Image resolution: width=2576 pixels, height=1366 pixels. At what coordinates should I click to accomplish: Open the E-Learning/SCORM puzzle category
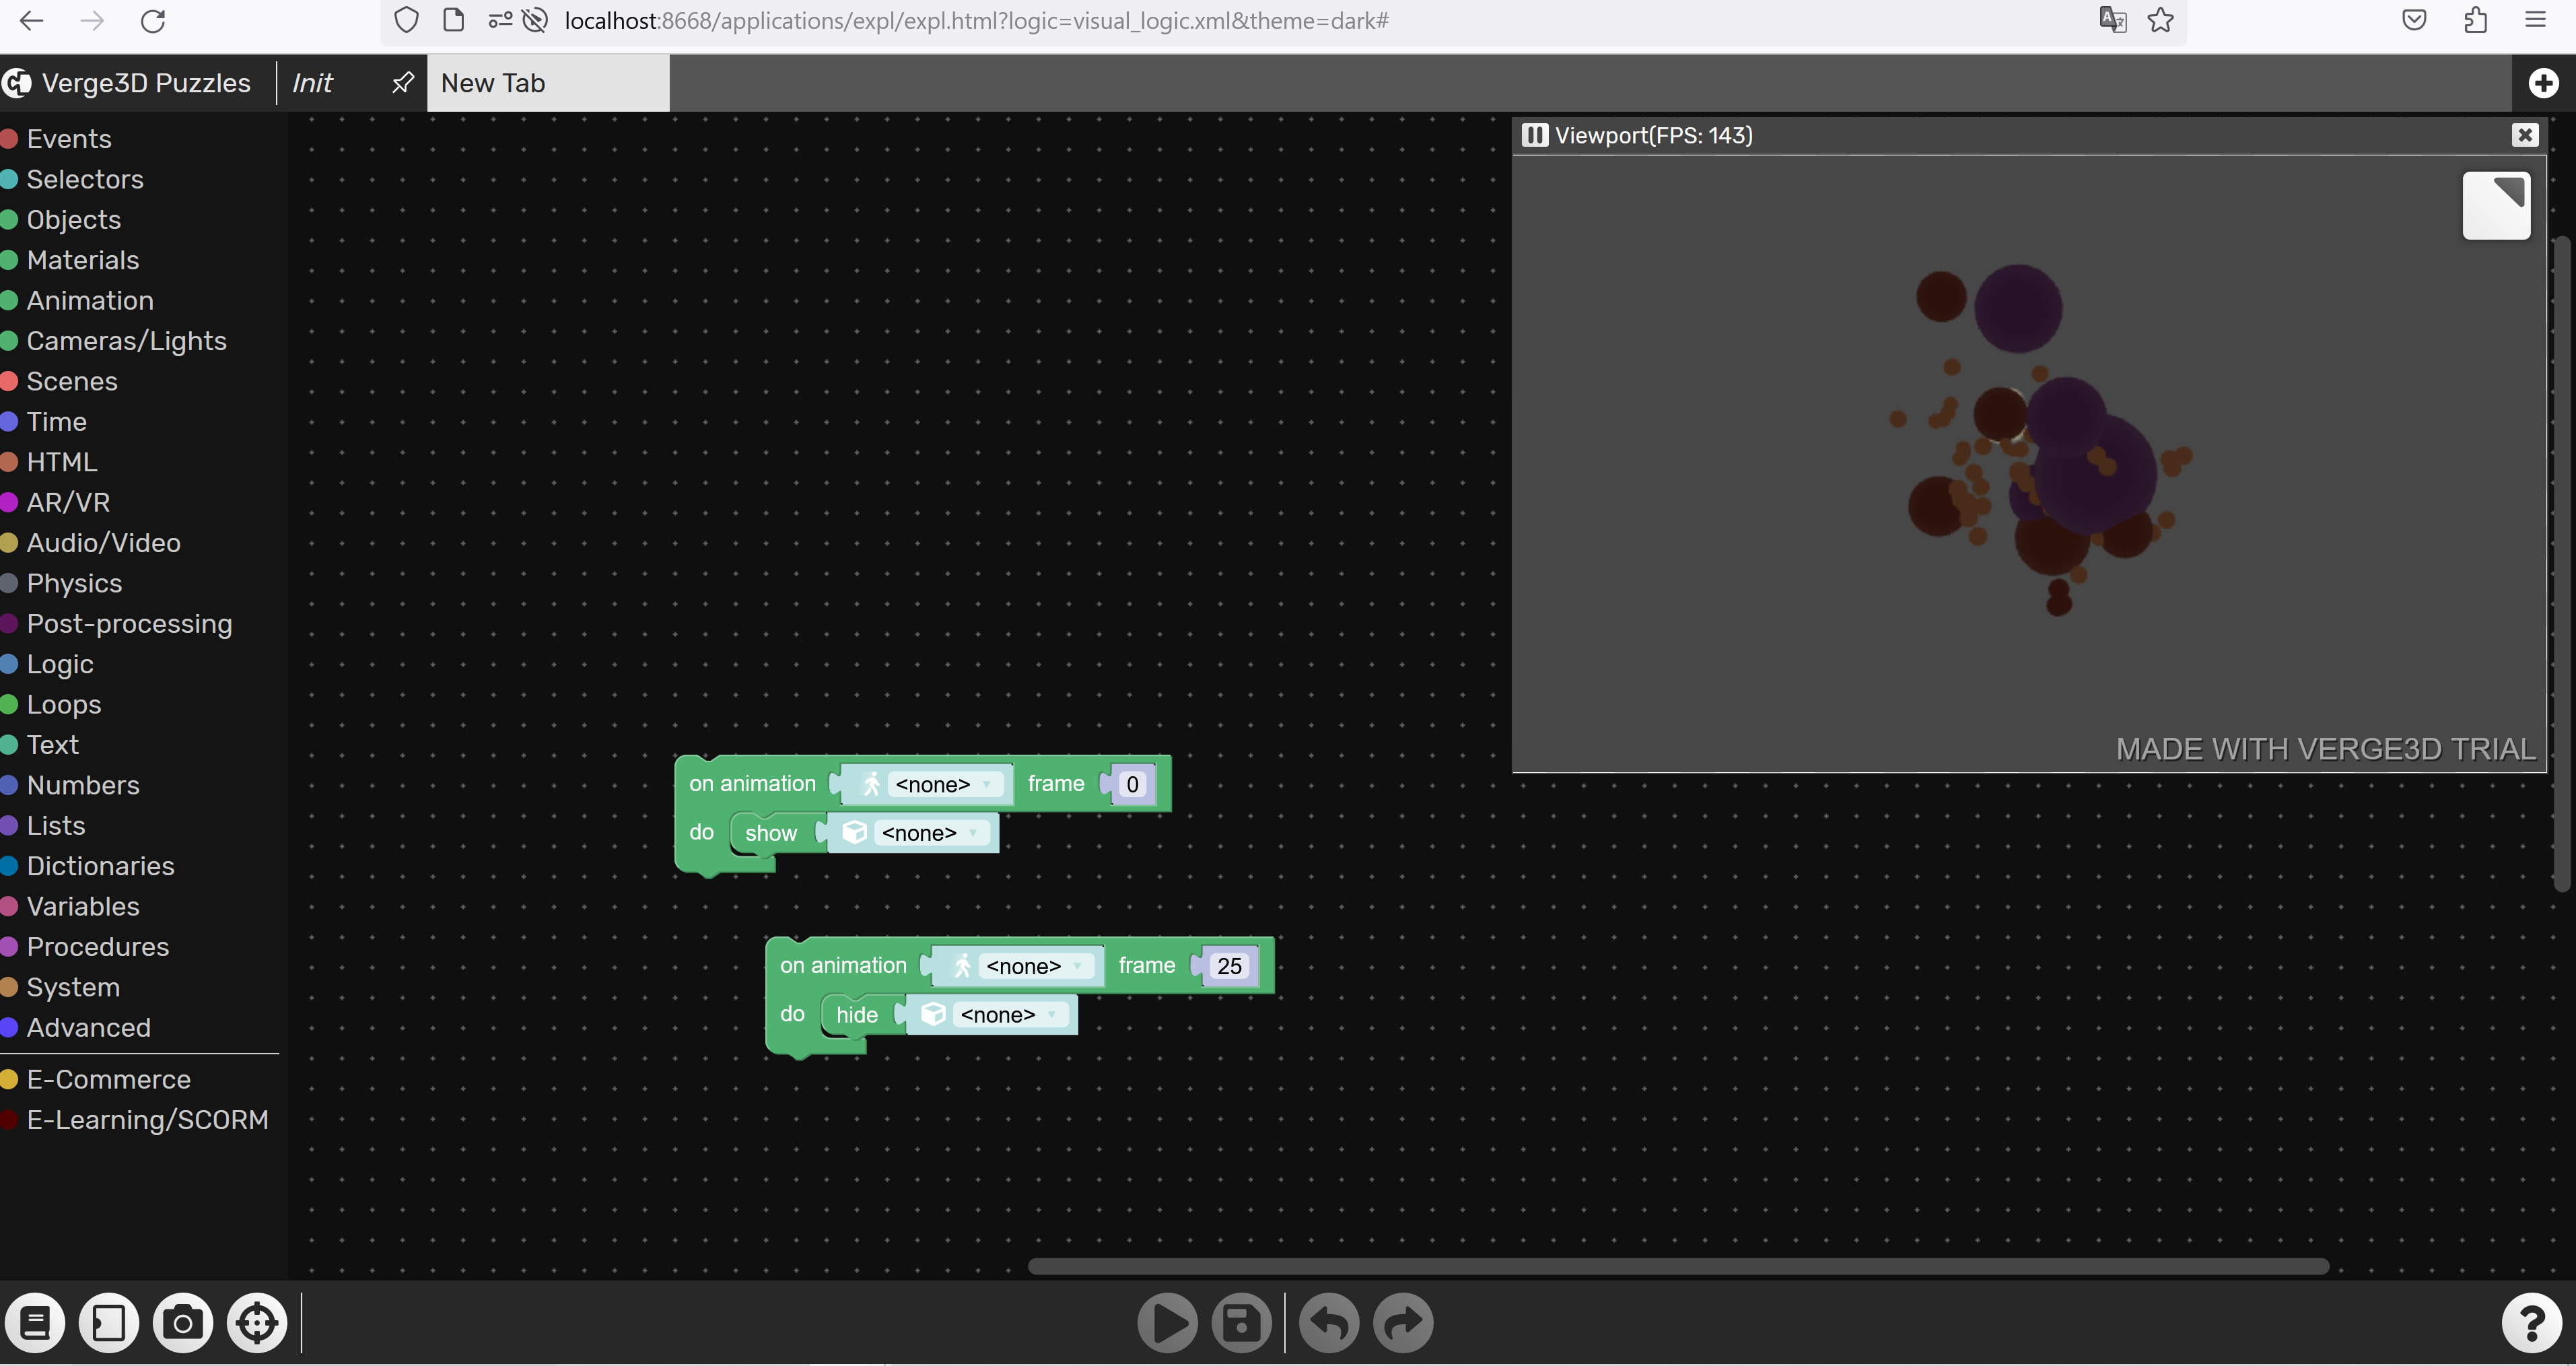tap(148, 1120)
